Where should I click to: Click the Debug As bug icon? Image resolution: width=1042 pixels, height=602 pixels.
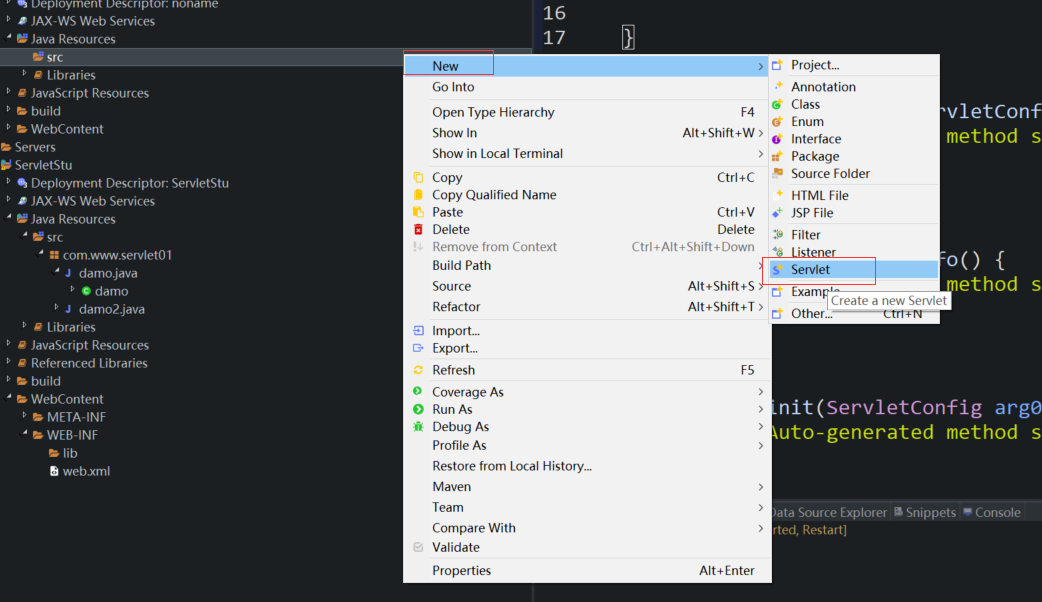click(418, 427)
